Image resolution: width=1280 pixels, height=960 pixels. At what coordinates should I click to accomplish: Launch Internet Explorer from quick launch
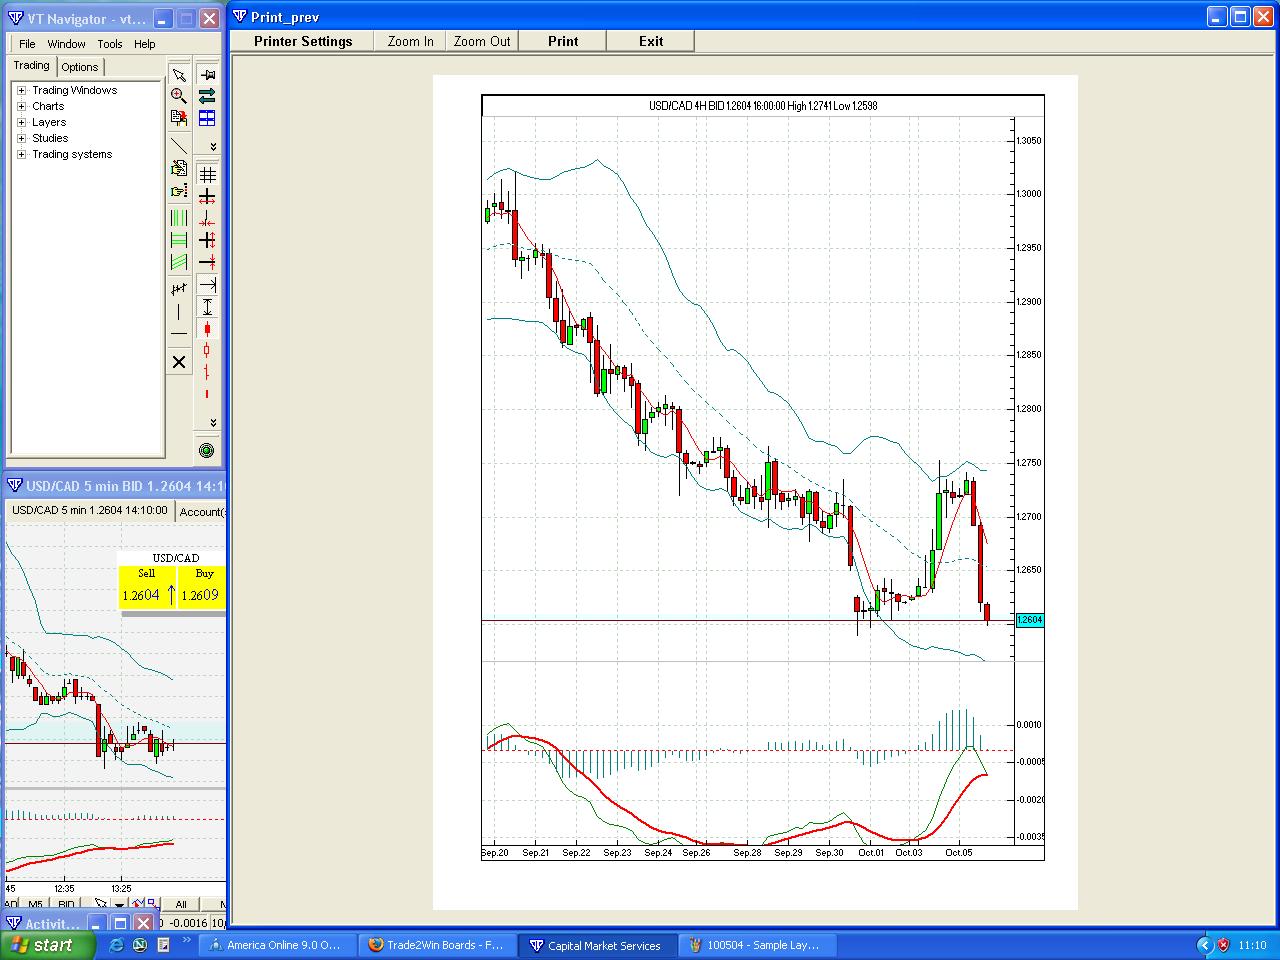coord(116,944)
